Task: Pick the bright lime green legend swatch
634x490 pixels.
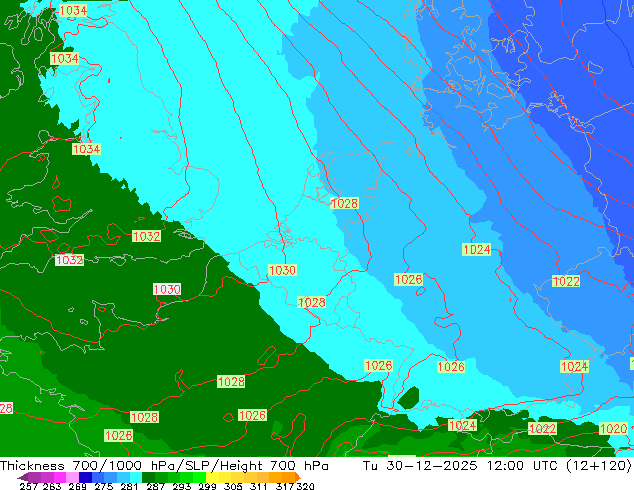Action: coord(199,477)
